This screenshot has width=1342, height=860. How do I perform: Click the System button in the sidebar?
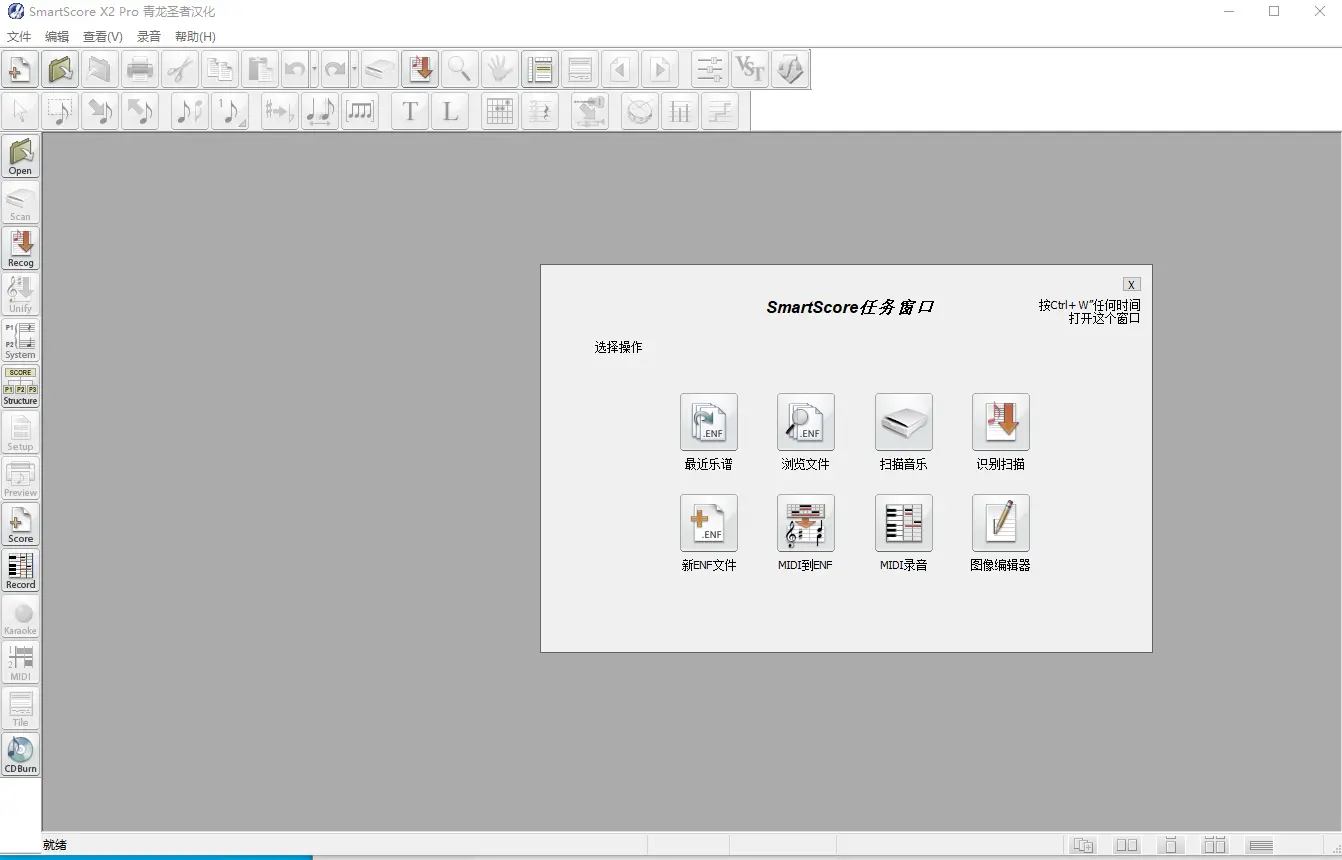(21, 341)
